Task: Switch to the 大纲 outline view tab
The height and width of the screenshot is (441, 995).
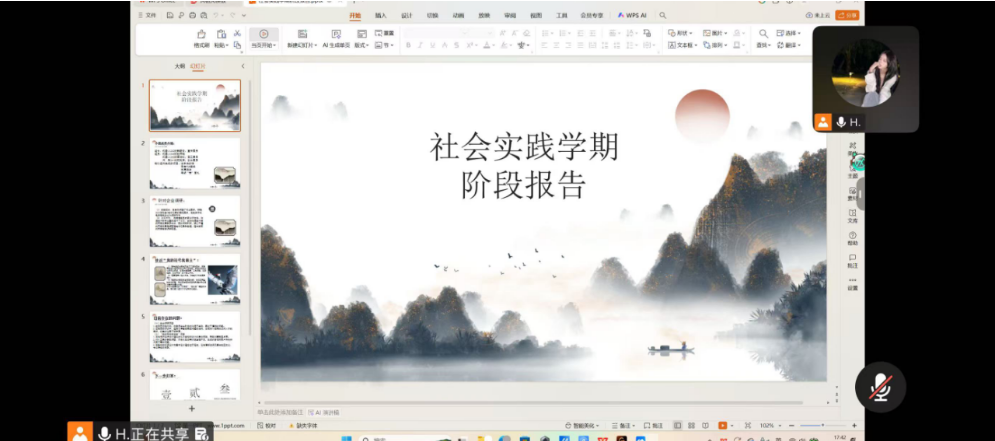Action: click(179, 67)
